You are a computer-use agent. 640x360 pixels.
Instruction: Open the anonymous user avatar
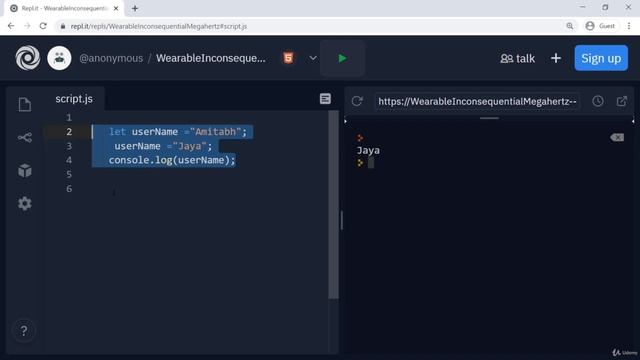point(59,58)
